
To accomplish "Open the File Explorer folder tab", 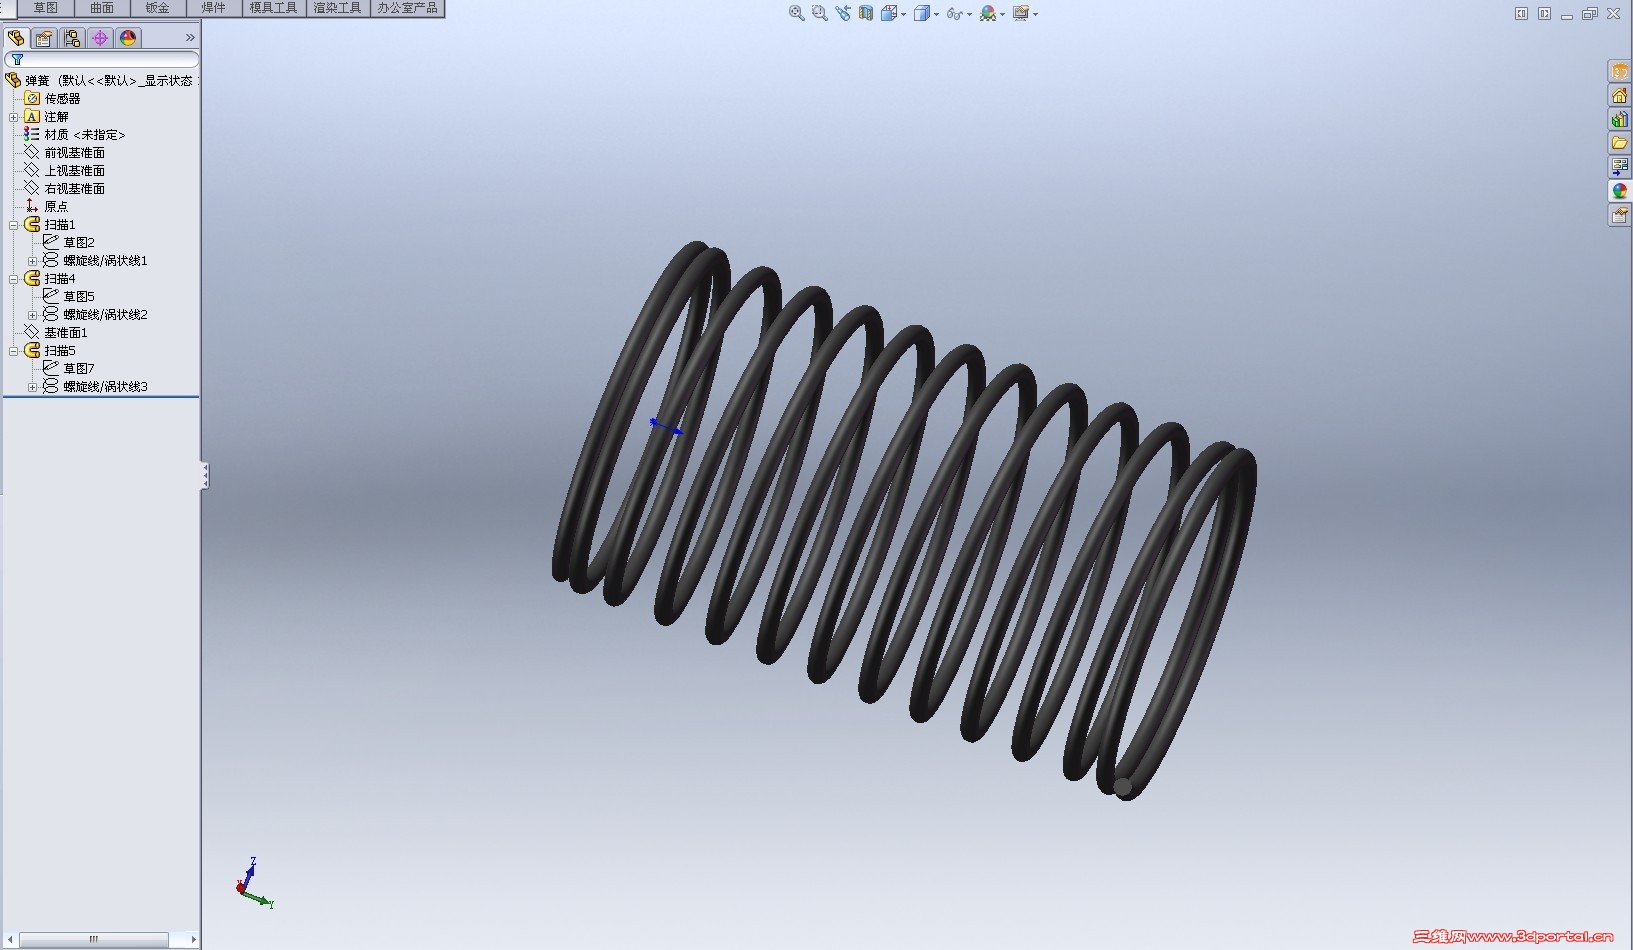I will point(1620,143).
